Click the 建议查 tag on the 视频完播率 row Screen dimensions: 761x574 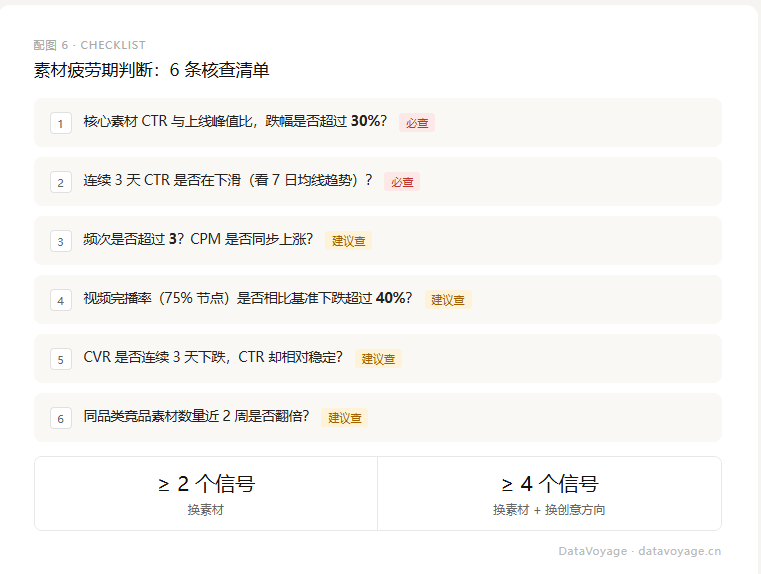tap(448, 300)
